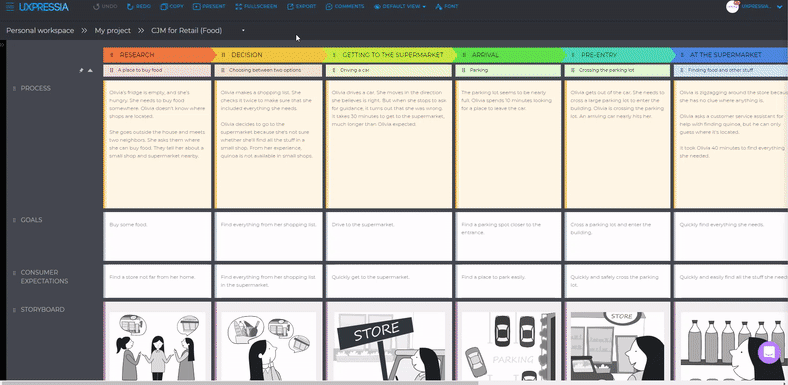Click the pin icon above Process row

(81, 70)
